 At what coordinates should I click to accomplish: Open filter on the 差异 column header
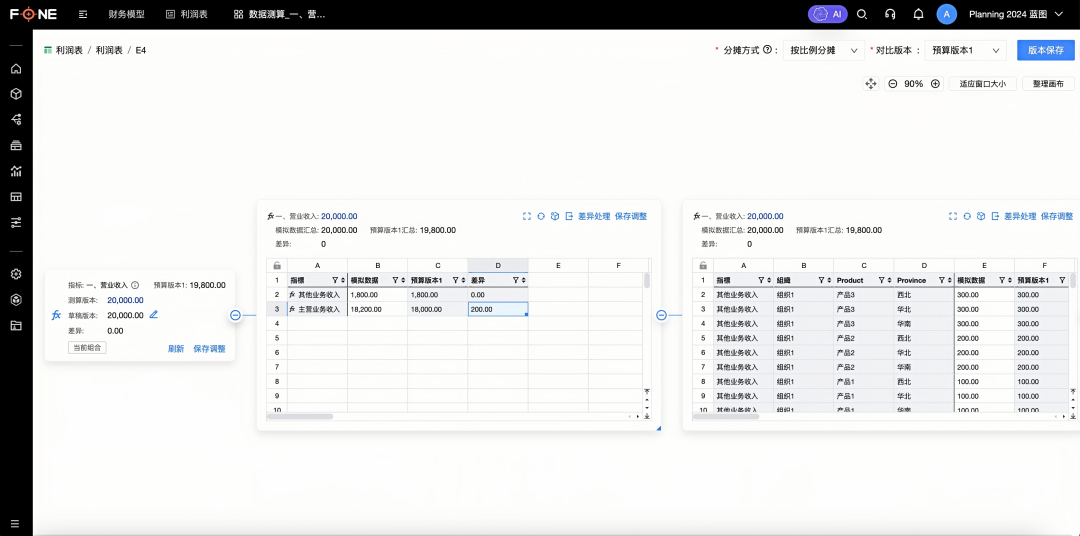click(517, 280)
